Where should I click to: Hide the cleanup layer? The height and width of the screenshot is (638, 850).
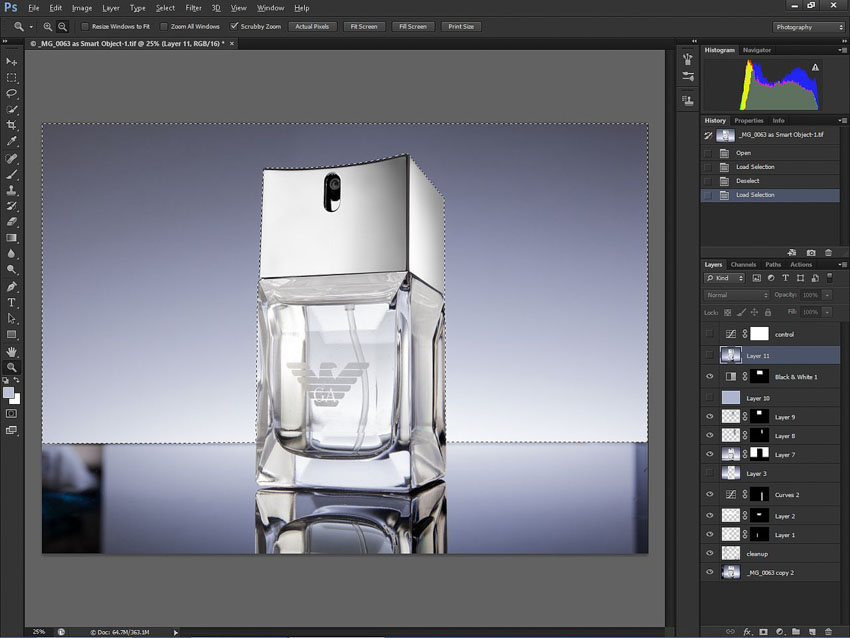[x=710, y=553]
